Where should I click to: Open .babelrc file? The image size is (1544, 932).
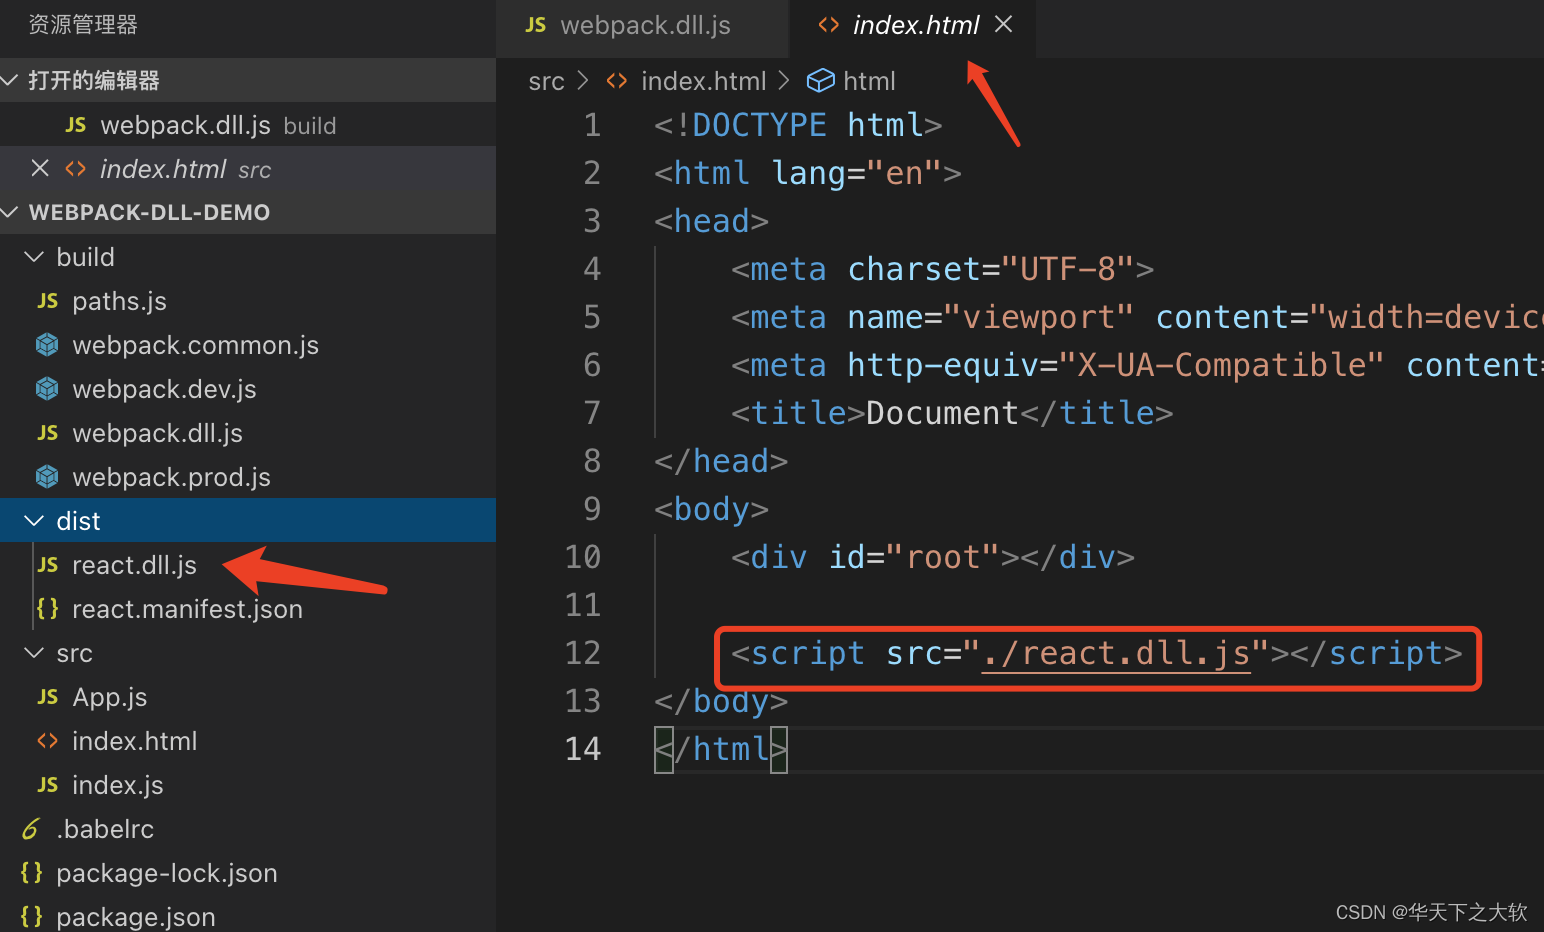tap(248, 829)
